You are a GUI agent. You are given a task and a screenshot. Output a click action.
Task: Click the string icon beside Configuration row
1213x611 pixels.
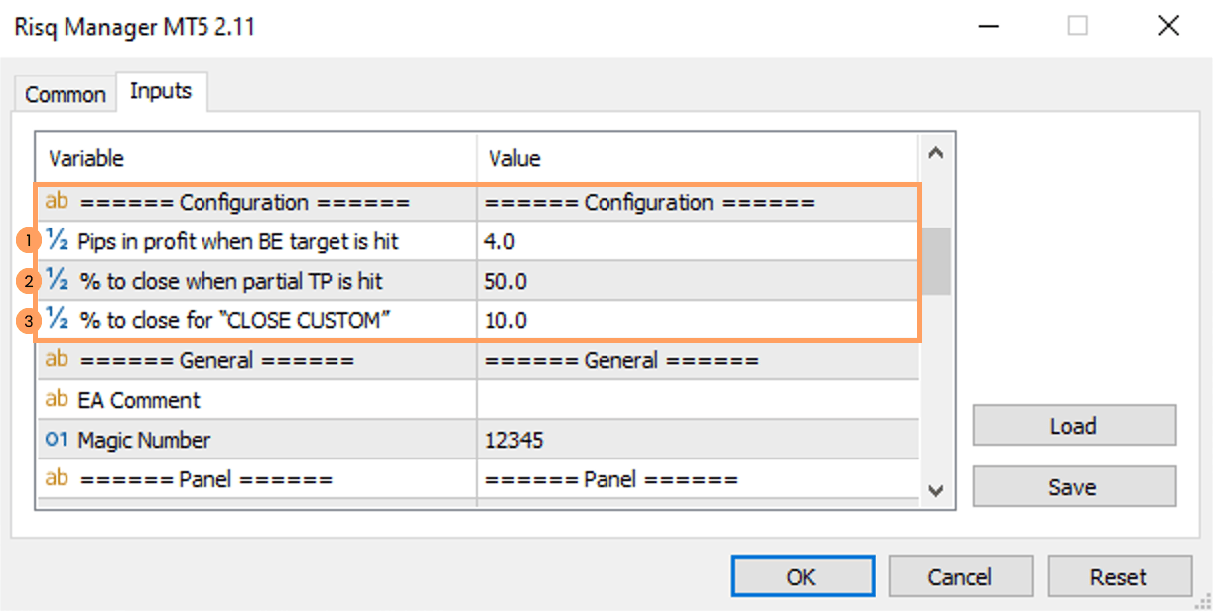click(57, 203)
